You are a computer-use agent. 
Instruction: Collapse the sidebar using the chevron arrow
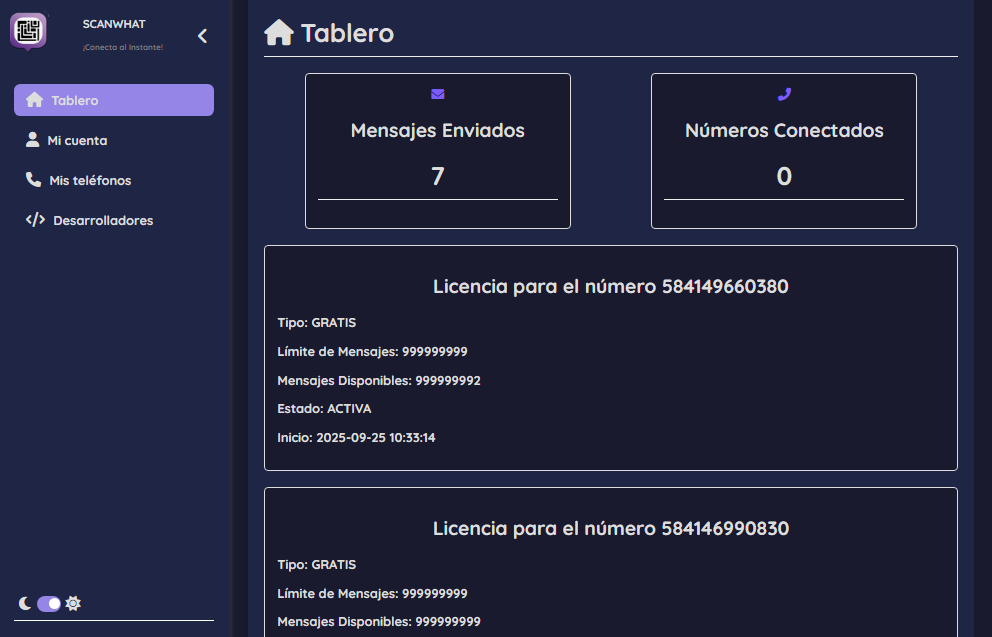pos(202,36)
